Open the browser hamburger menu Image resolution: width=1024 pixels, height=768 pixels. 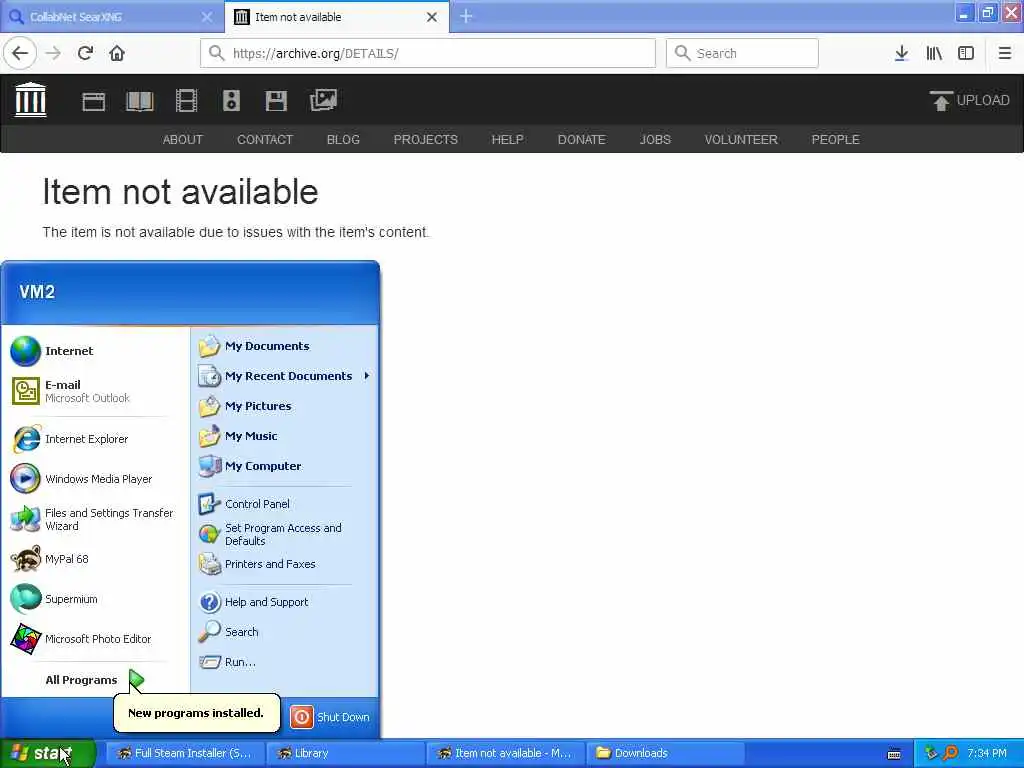1004,53
